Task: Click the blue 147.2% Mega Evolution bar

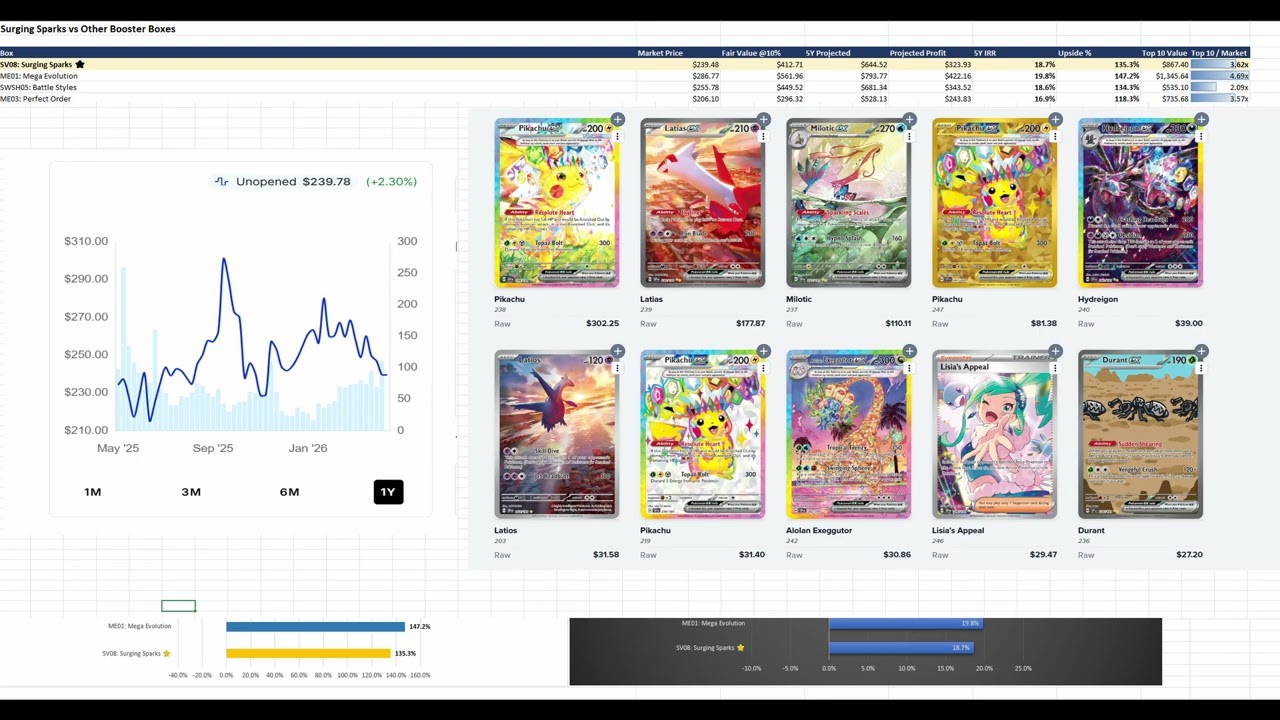Action: point(315,627)
